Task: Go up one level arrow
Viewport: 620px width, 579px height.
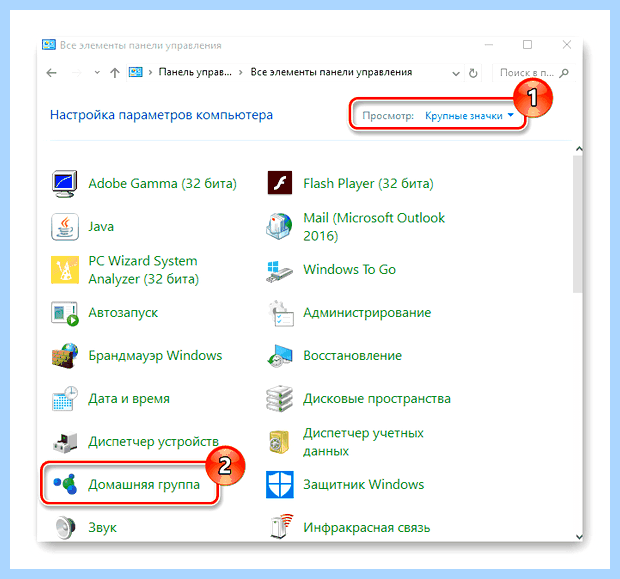Action: click(x=115, y=73)
